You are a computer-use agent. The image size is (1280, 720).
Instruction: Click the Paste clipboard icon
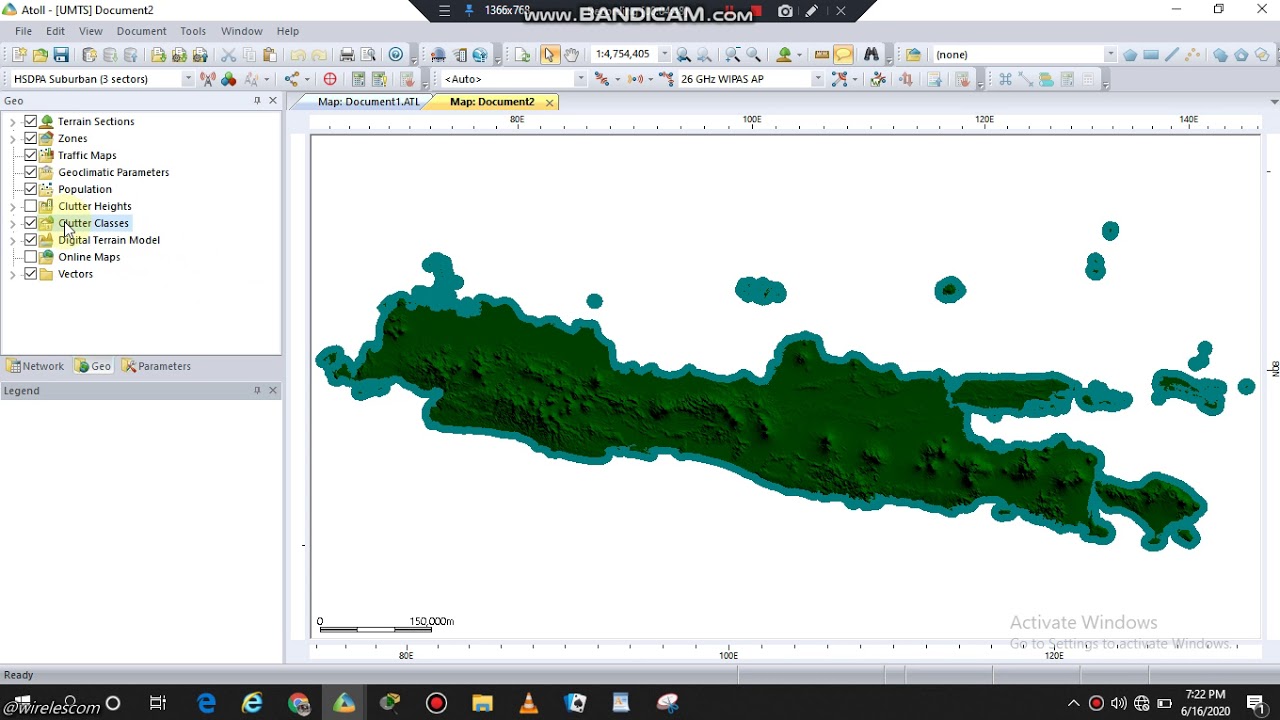point(269,55)
